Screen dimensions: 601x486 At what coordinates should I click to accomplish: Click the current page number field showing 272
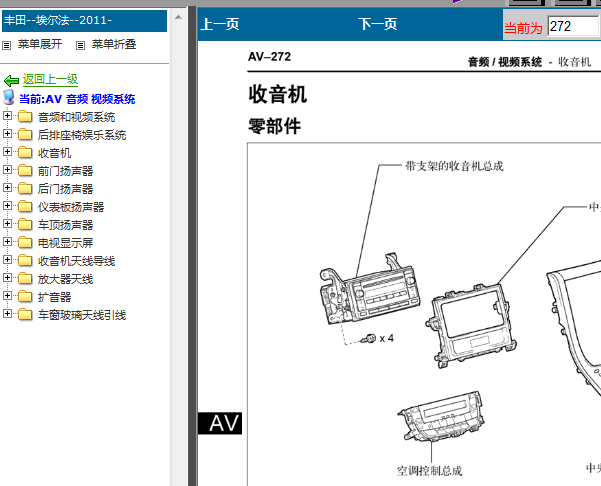tap(573, 26)
